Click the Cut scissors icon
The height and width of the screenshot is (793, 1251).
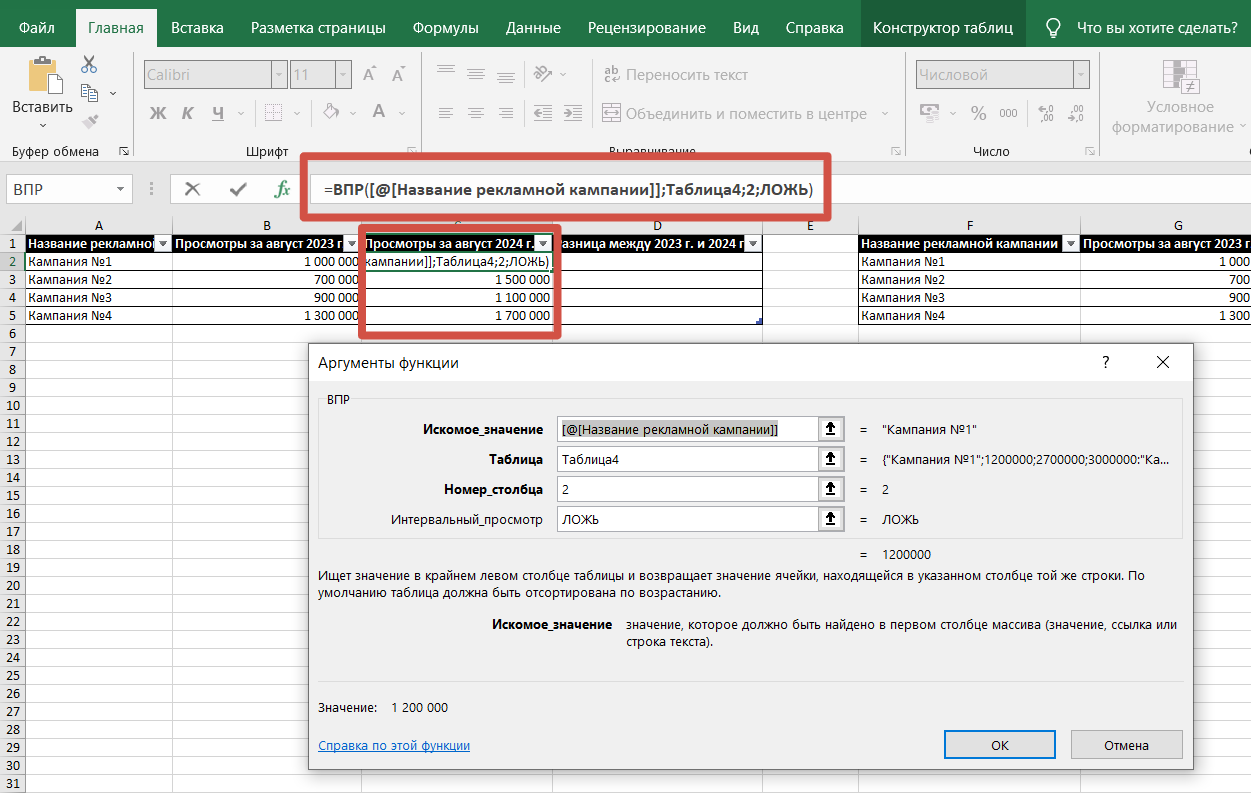tap(89, 65)
